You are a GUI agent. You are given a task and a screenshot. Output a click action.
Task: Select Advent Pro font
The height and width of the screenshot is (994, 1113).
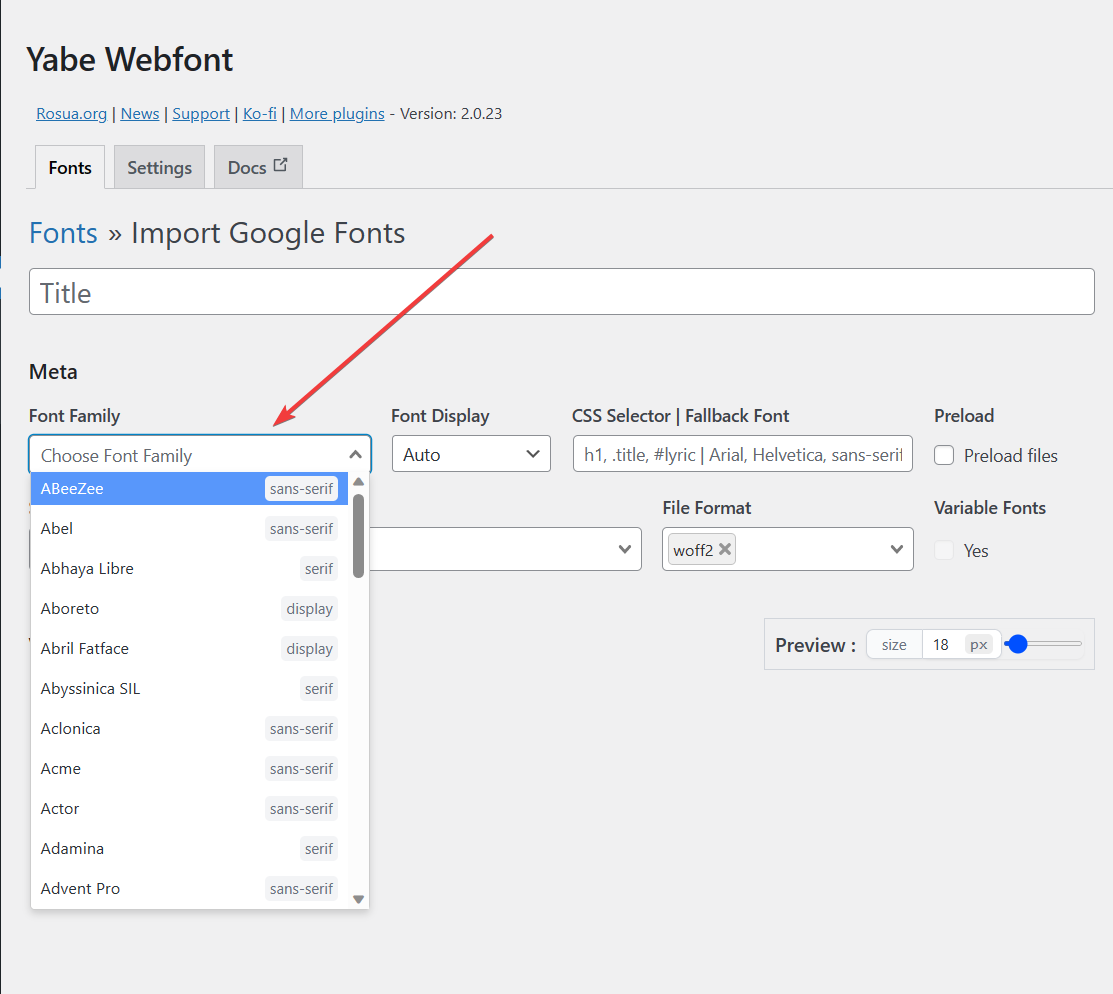click(x=189, y=888)
